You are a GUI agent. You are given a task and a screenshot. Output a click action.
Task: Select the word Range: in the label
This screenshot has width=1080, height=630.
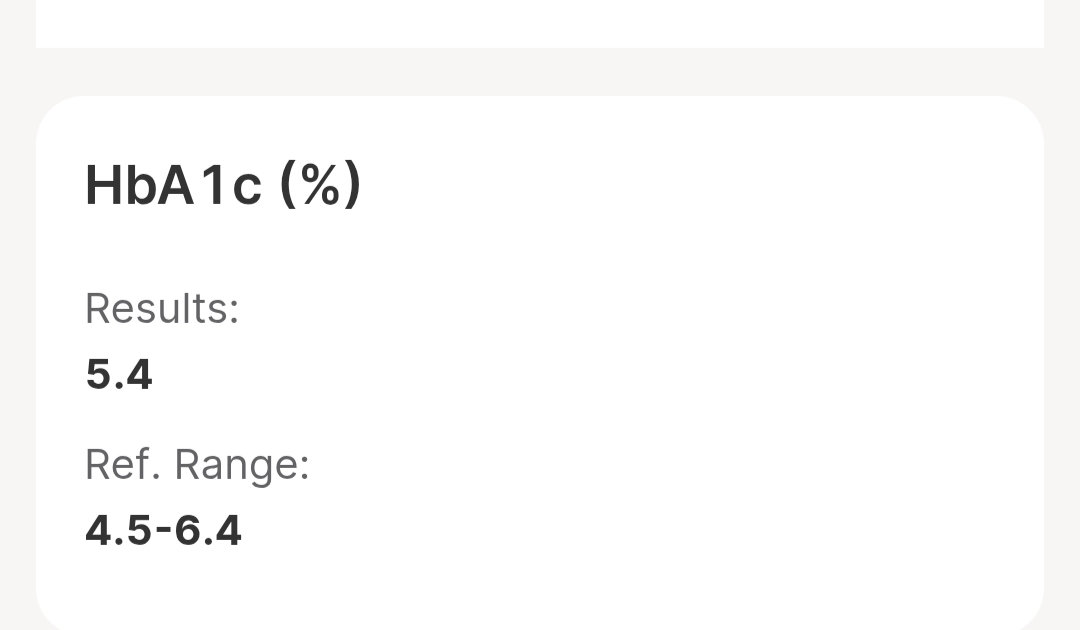click(x=242, y=466)
